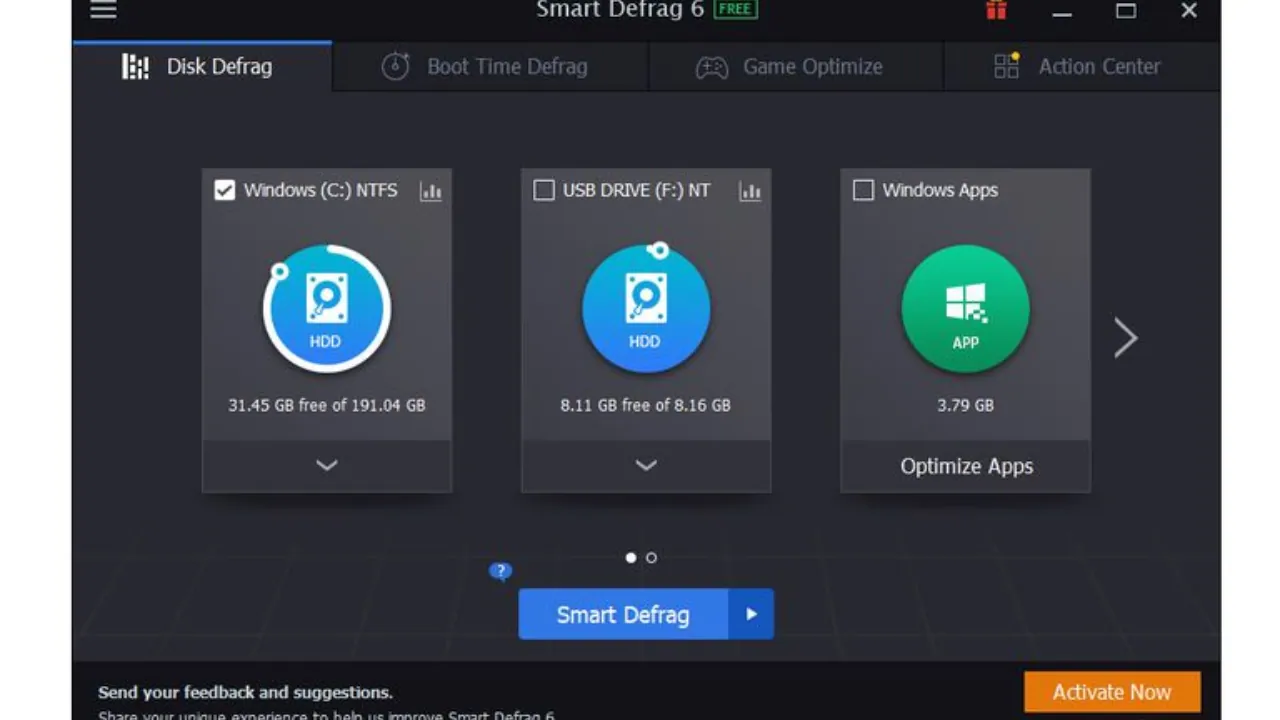Image resolution: width=1280 pixels, height=720 pixels.
Task: Click the green FREE badge
Action: click(735, 10)
